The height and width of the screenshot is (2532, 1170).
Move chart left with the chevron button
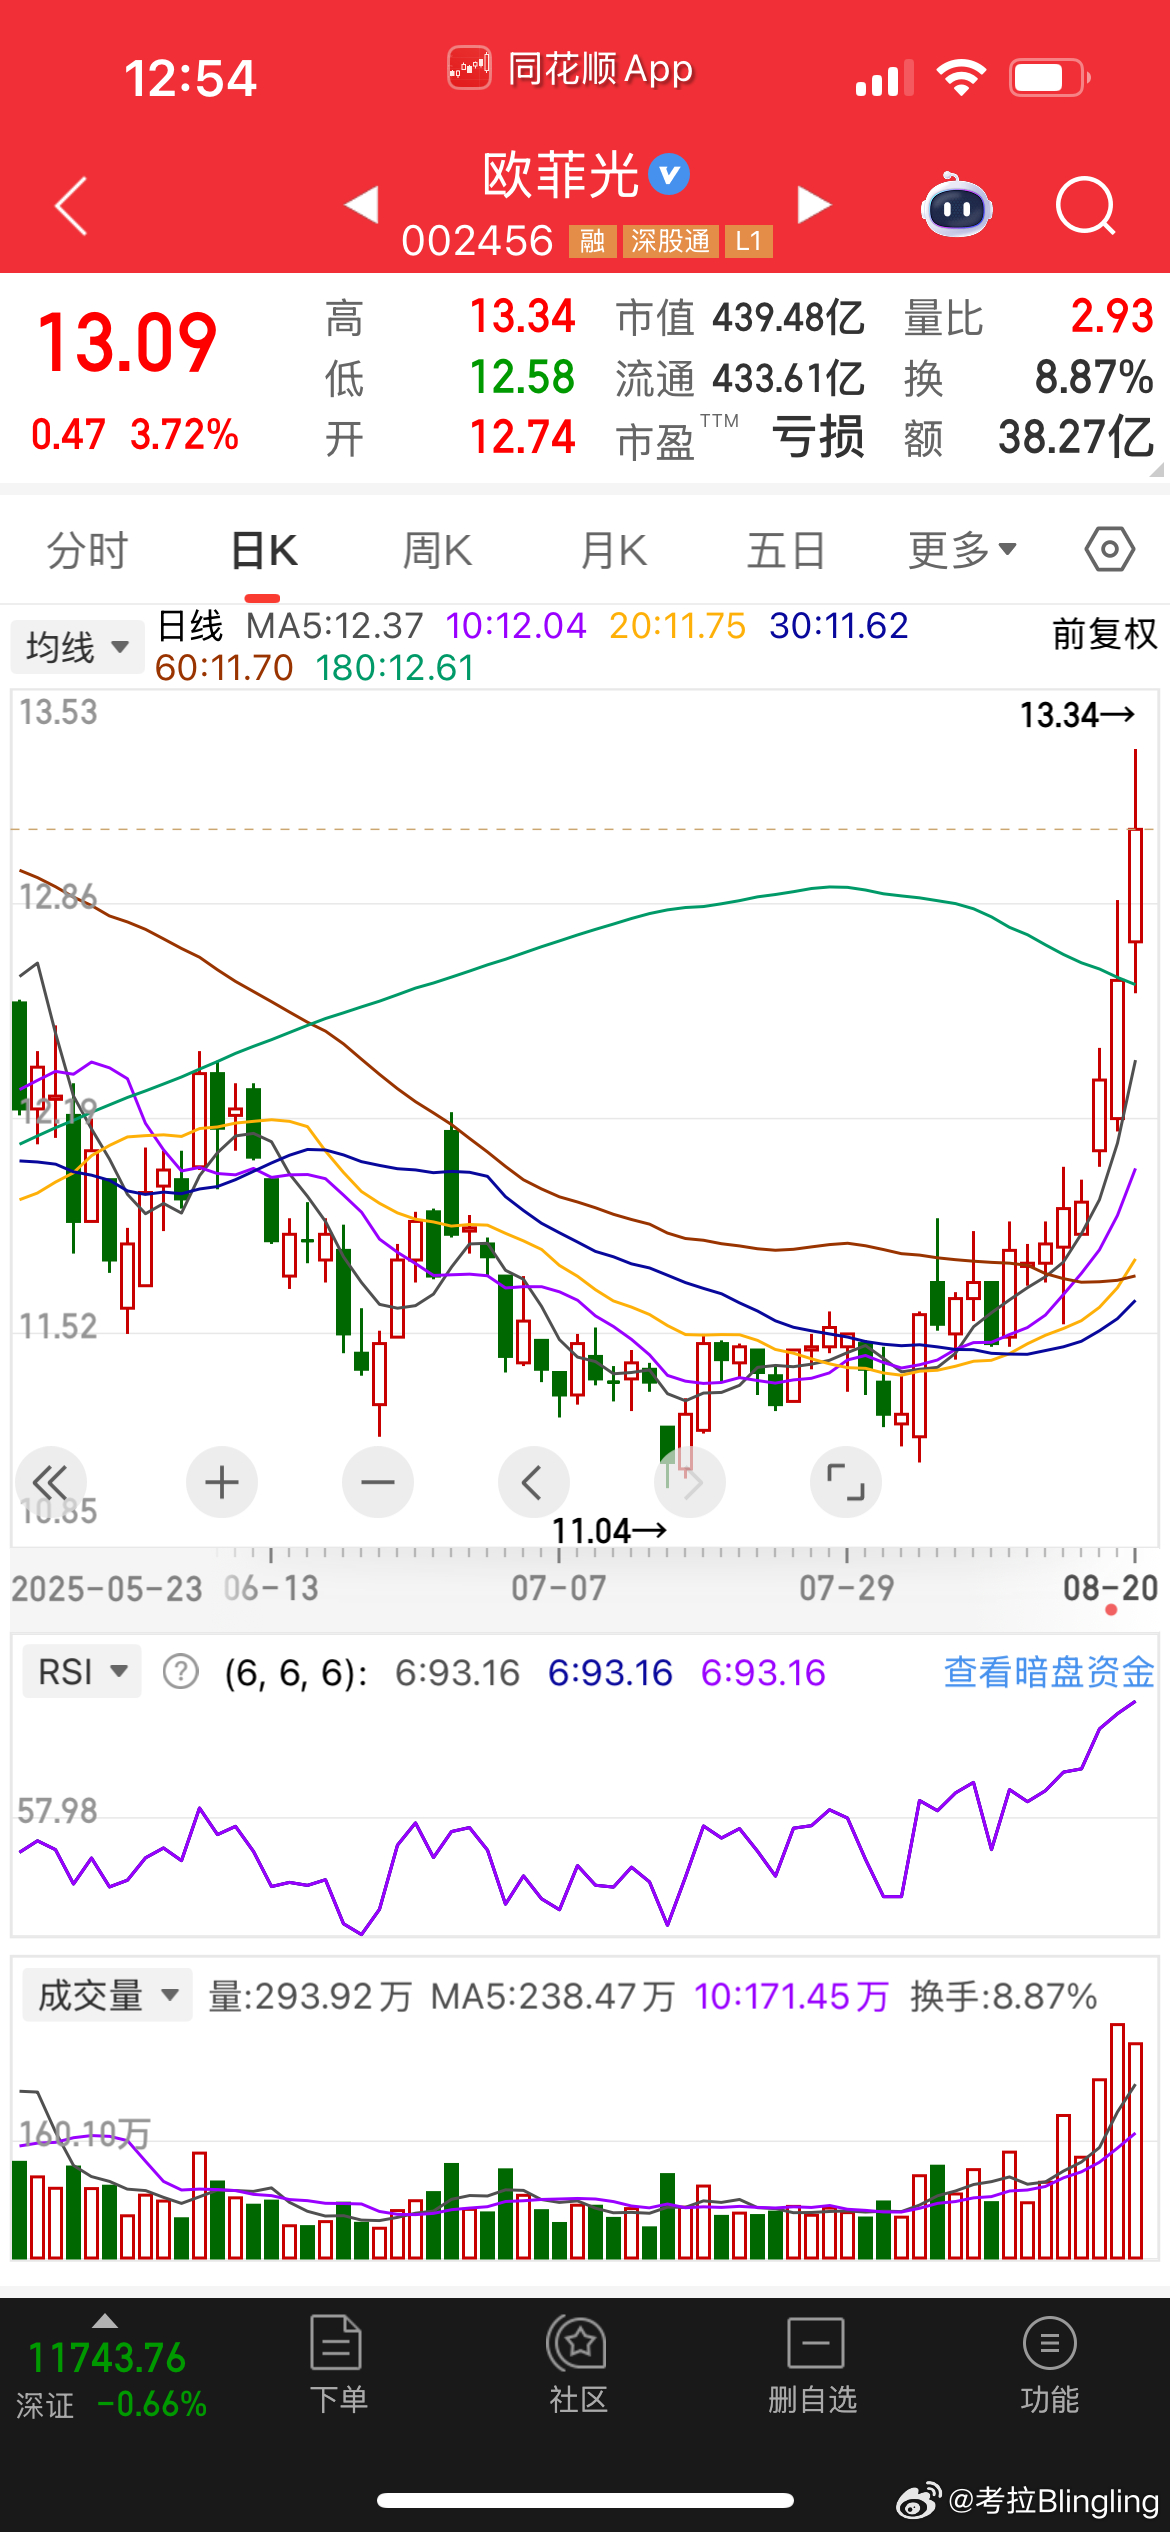pyautogui.click(x=534, y=1482)
